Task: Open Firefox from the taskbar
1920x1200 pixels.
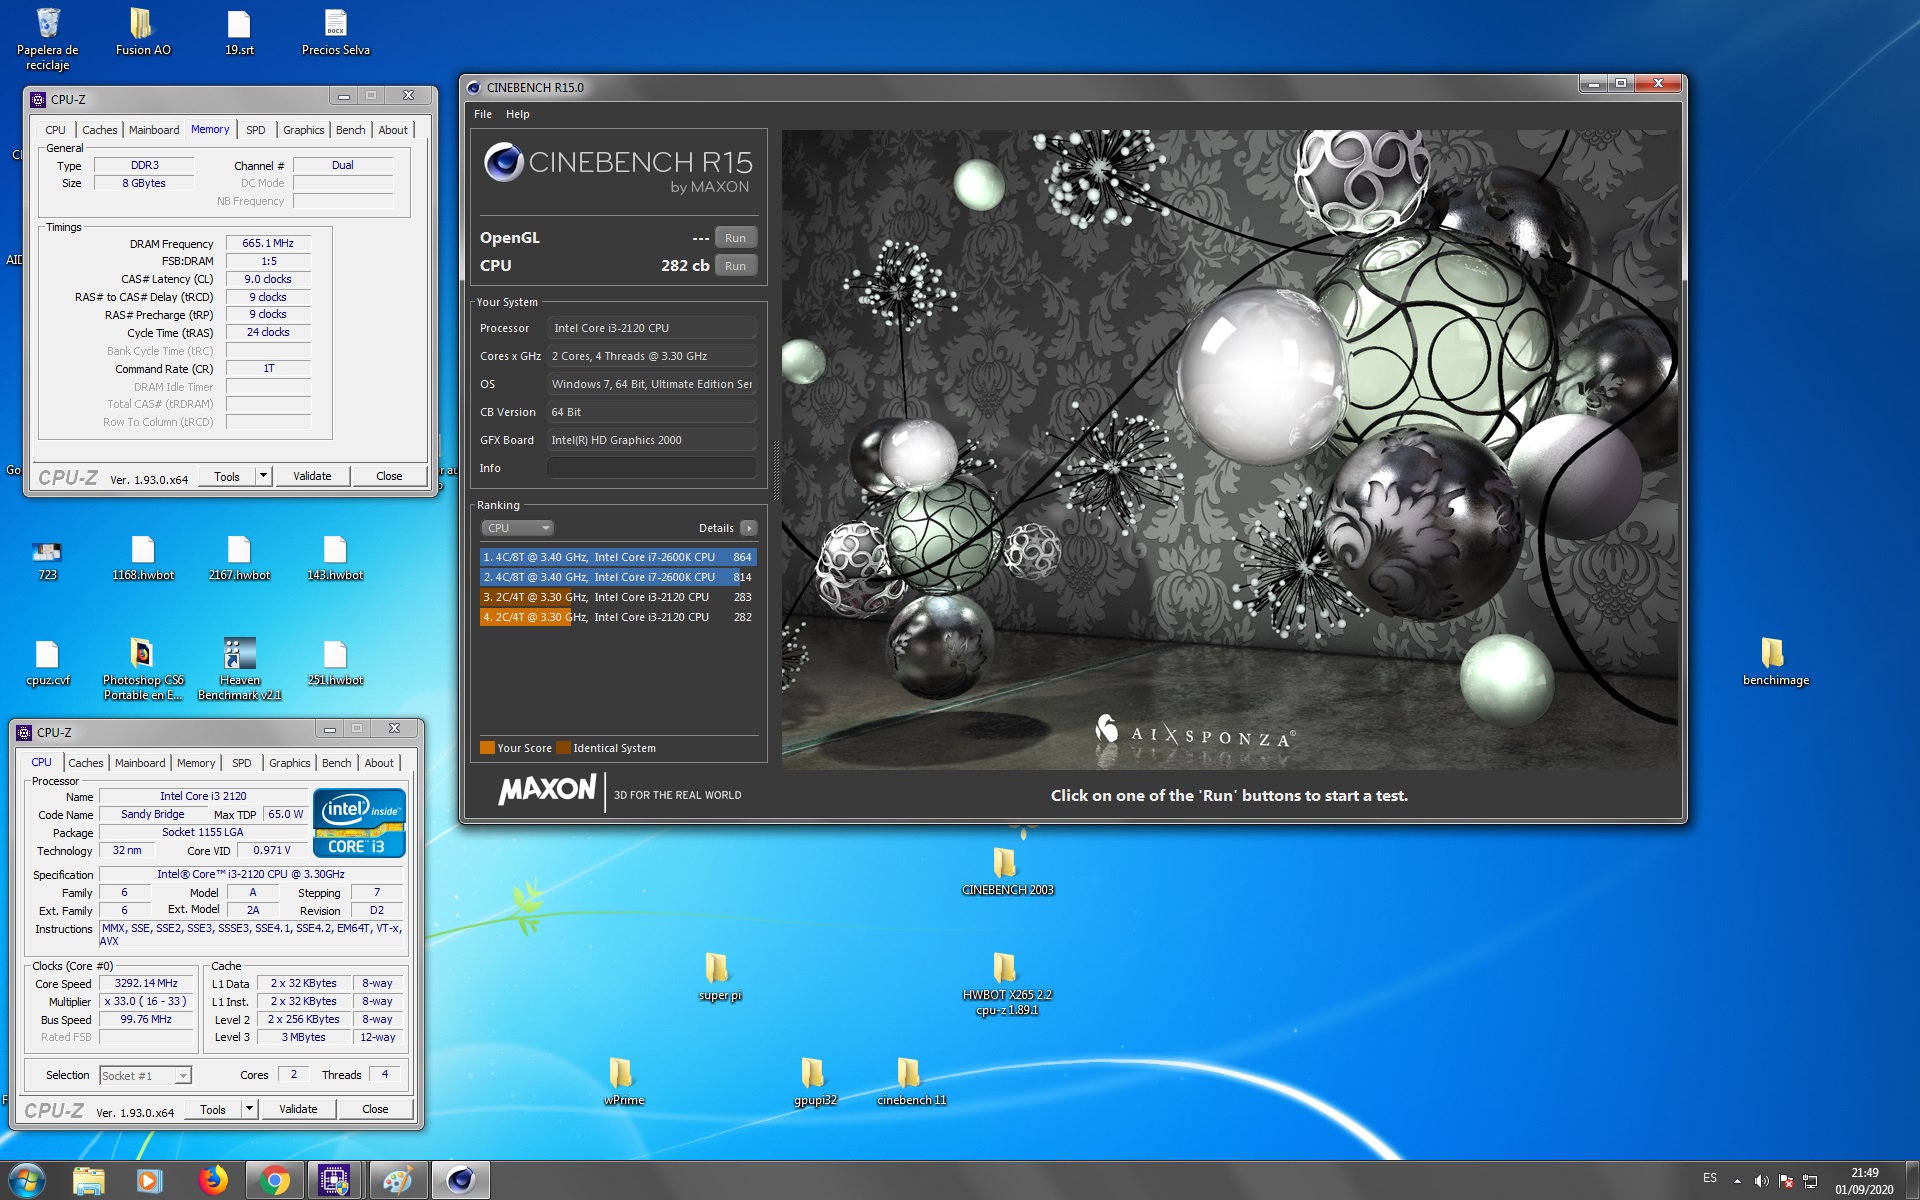Action: coord(212,1181)
